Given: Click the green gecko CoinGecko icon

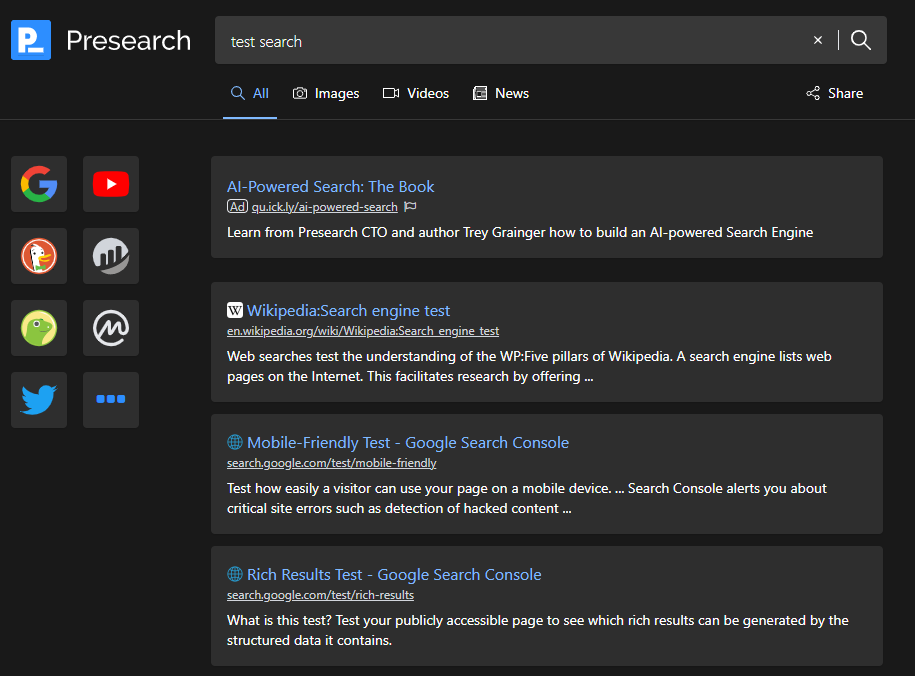Looking at the screenshot, I should (x=39, y=328).
